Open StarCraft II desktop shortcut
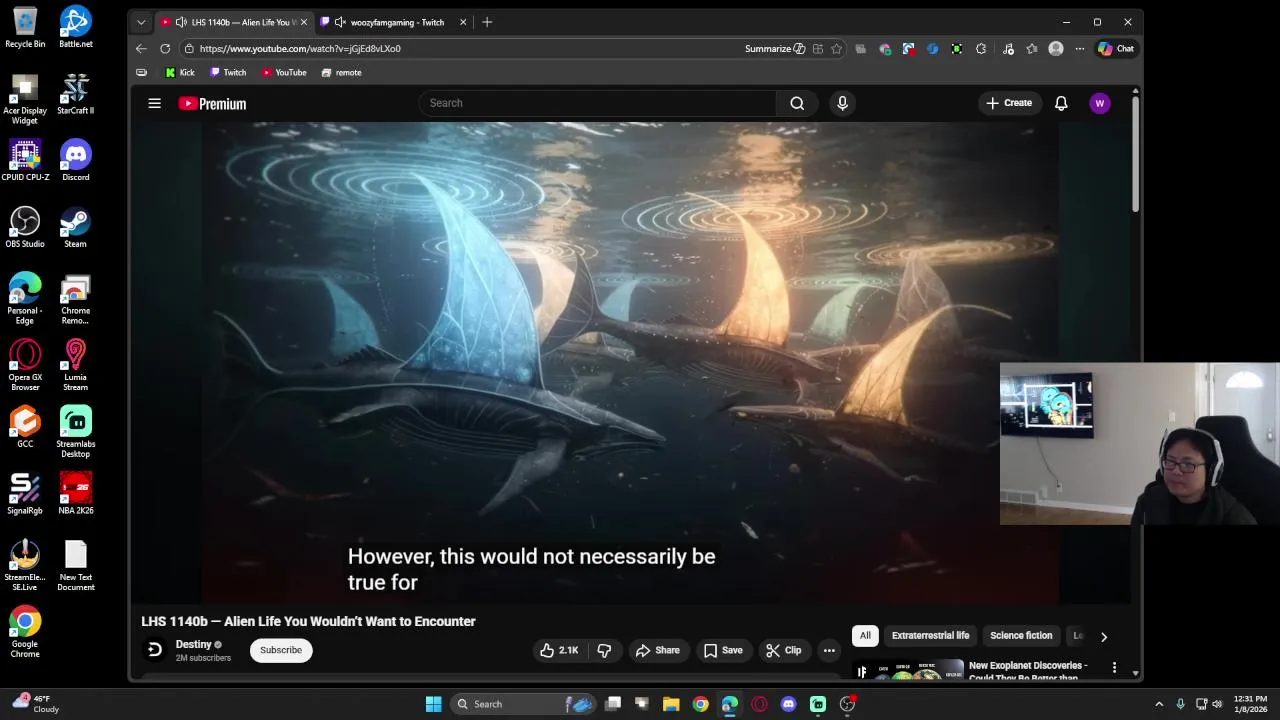The image size is (1280, 720). pos(75,94)
